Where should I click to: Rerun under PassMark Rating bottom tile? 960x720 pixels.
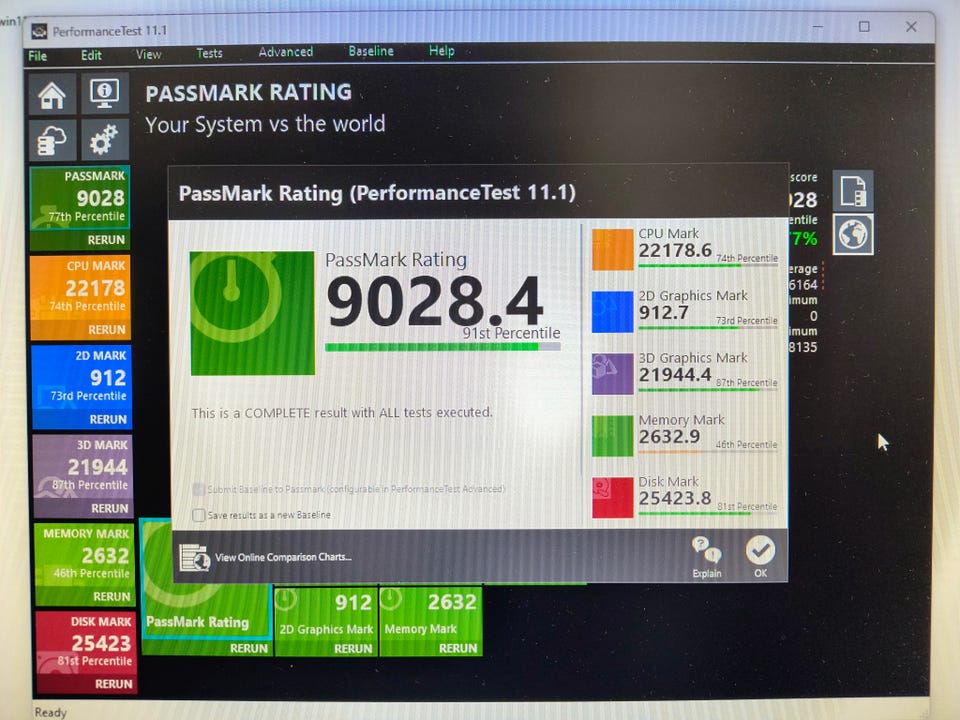249,648
